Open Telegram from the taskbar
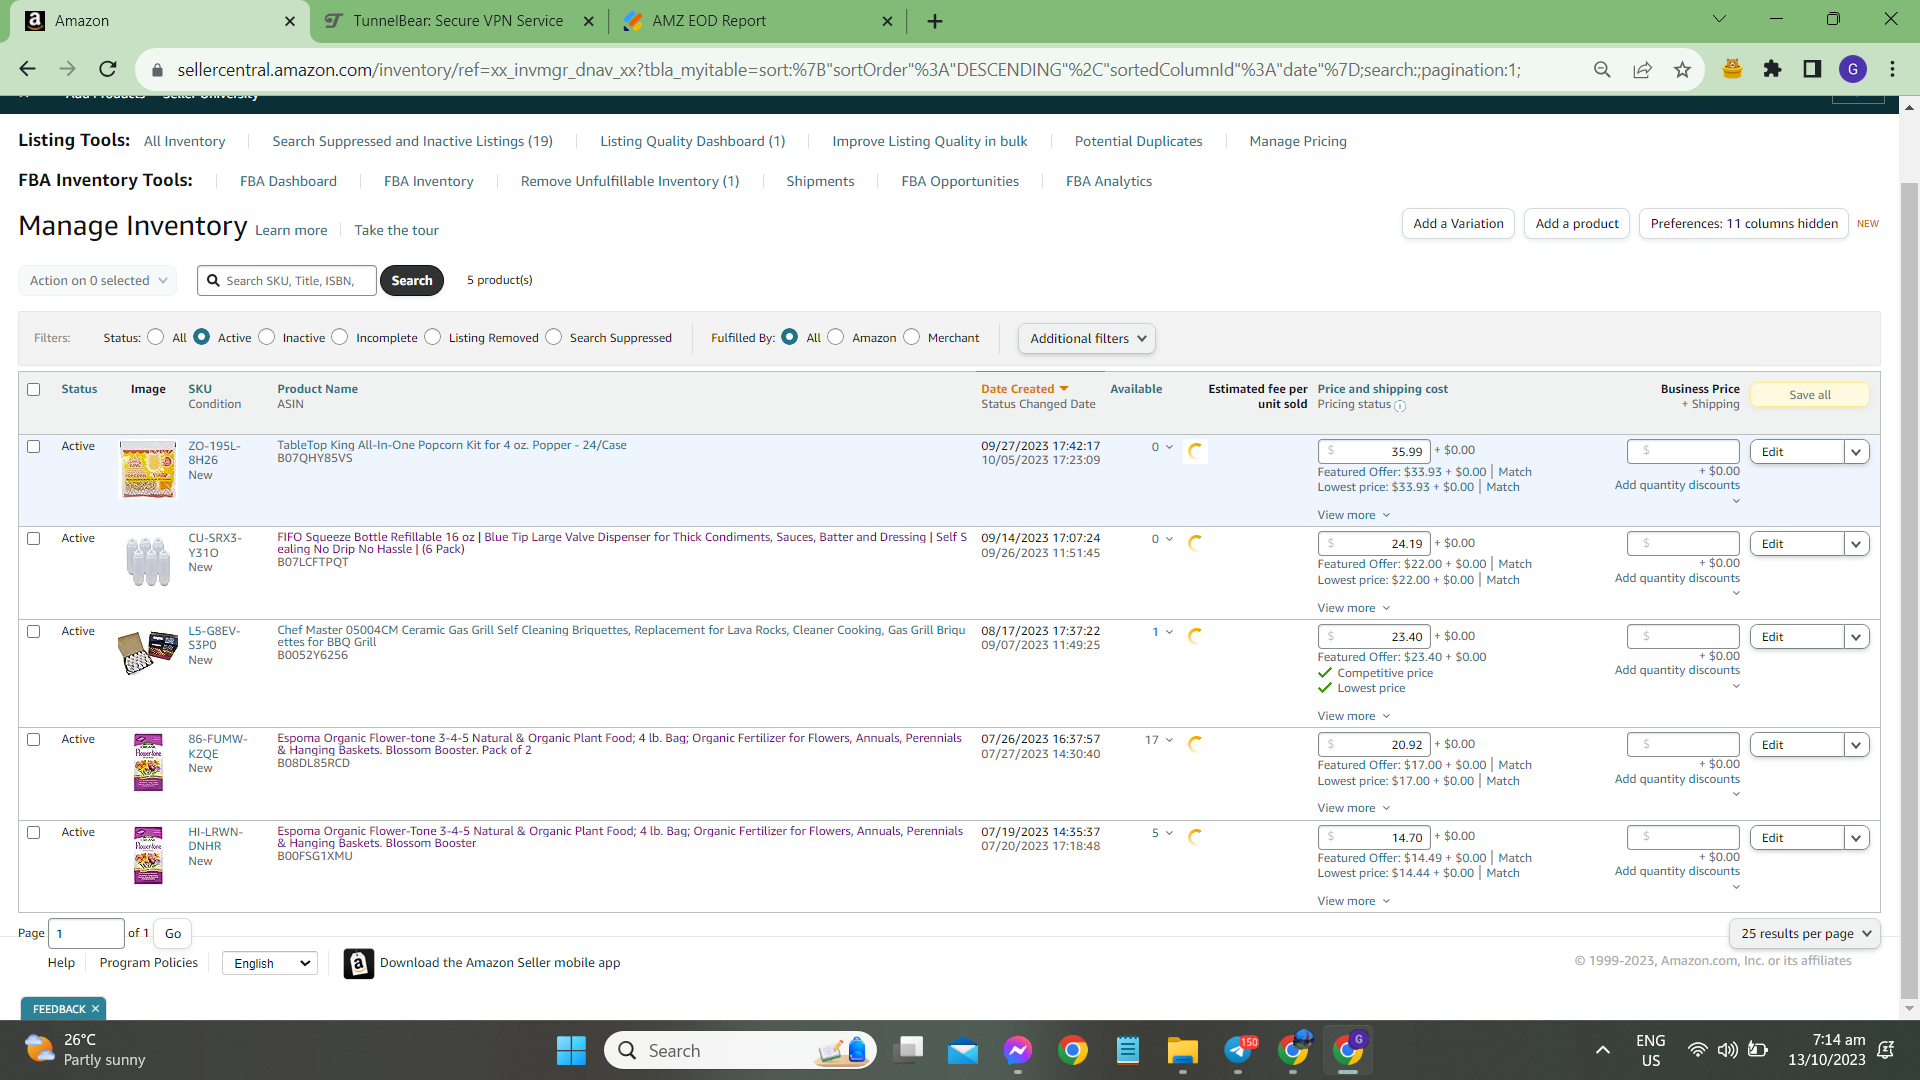1920x1080 pixels. point(1238,1050)
